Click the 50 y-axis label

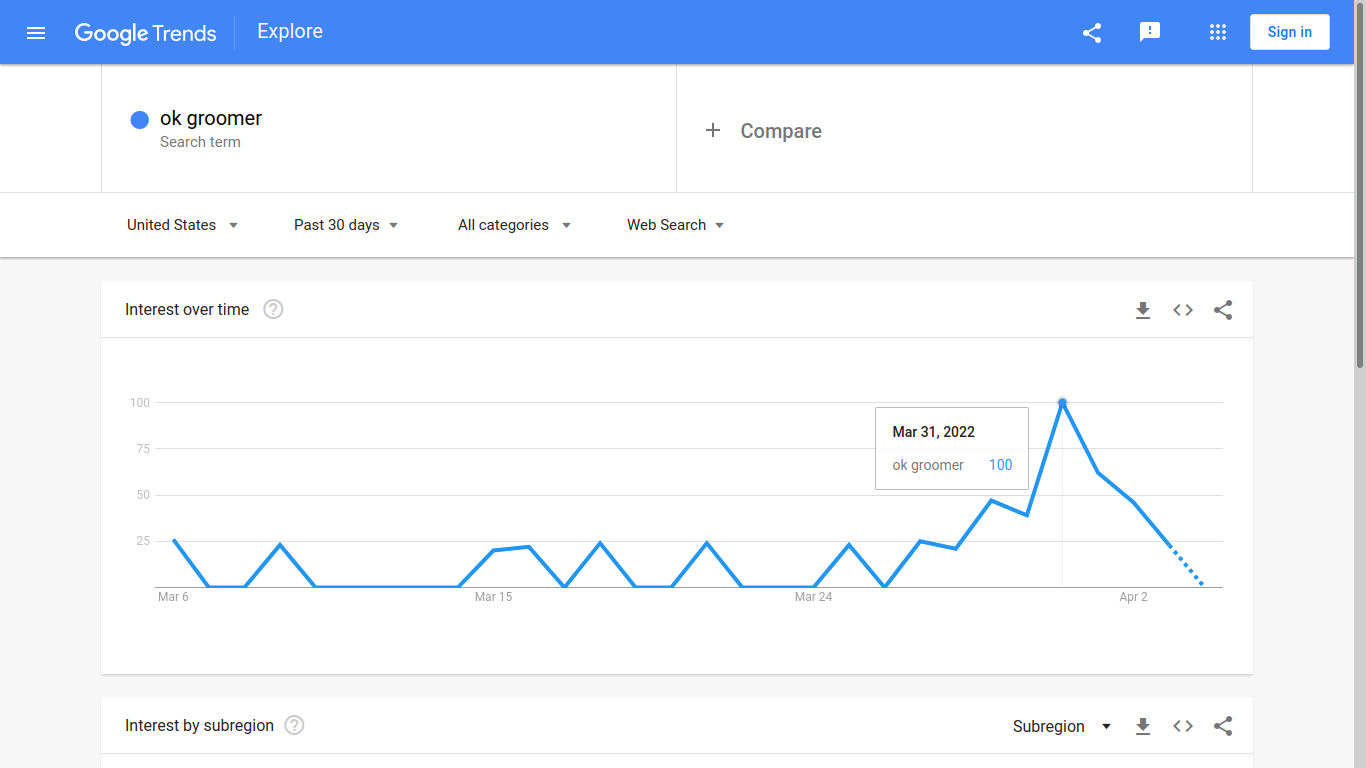point(143,495)
